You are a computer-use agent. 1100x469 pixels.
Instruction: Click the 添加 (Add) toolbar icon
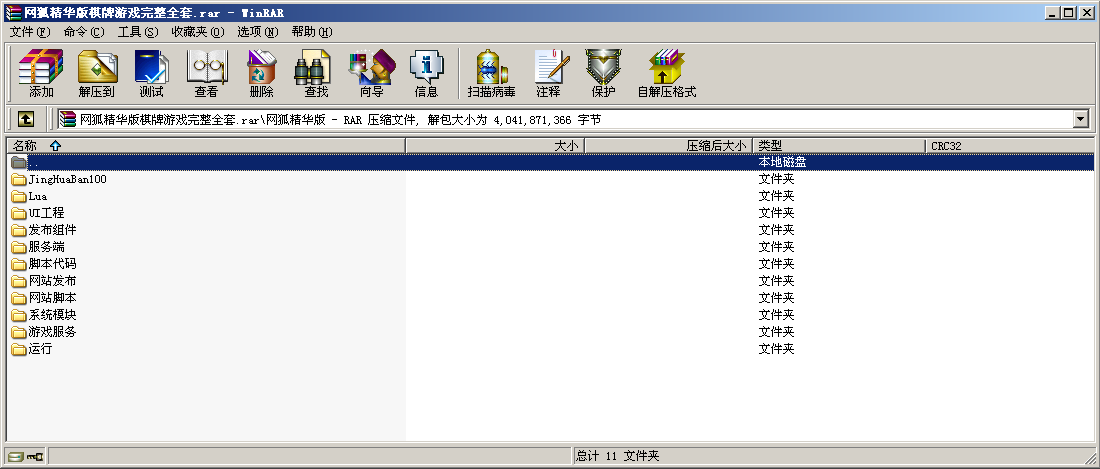coord(41,67)
